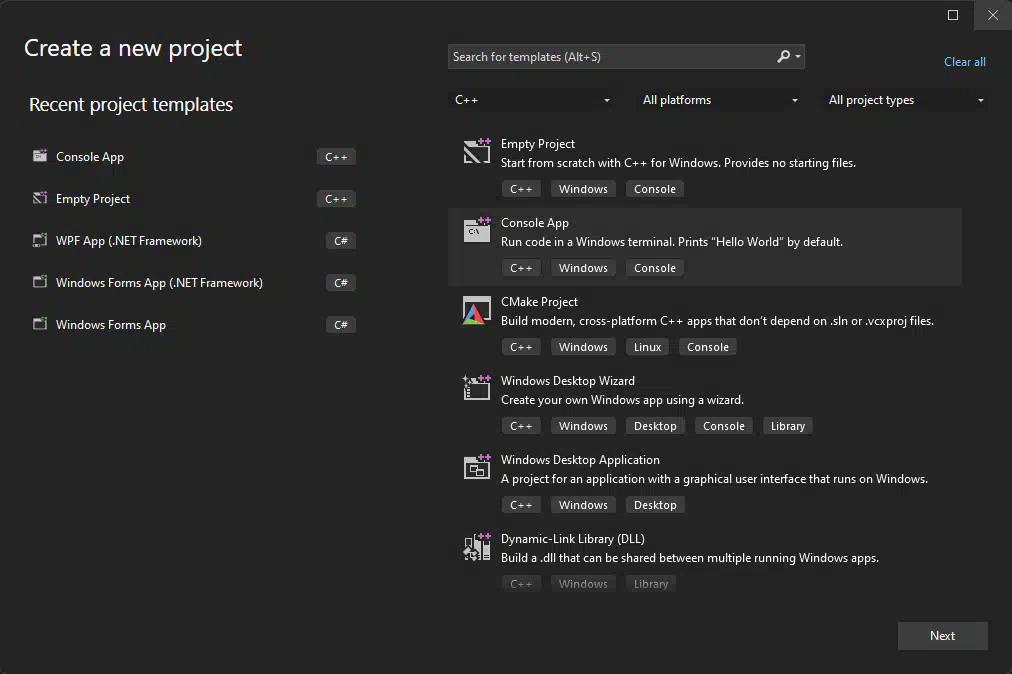This screenshot has width=1012, height=674.
Task: Click the C# badge next to Windows Forms App (.NET Framework)
Action: point(341,283)
